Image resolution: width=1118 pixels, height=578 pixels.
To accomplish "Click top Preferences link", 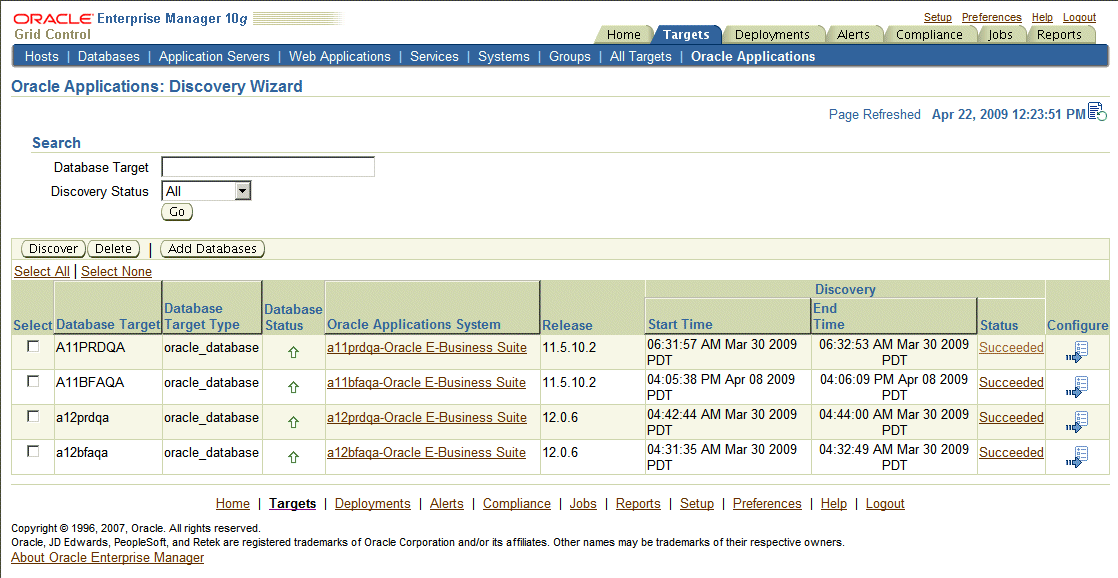I will pos(991,17).
